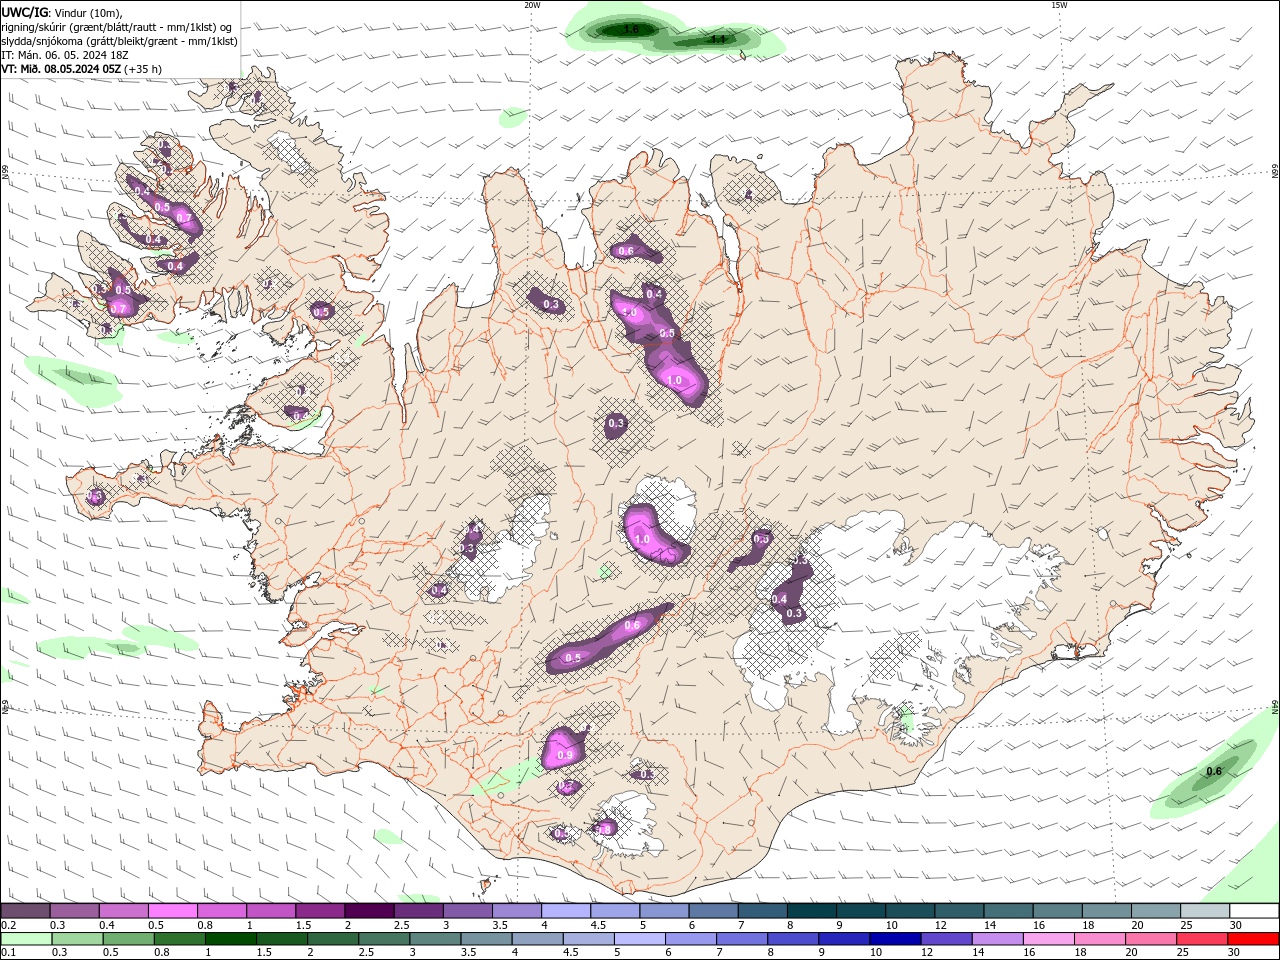Viewport: 1280px width, 960px height.
Task: Click the 1.8 rain value north of Iceland
Action: (631, 29)
